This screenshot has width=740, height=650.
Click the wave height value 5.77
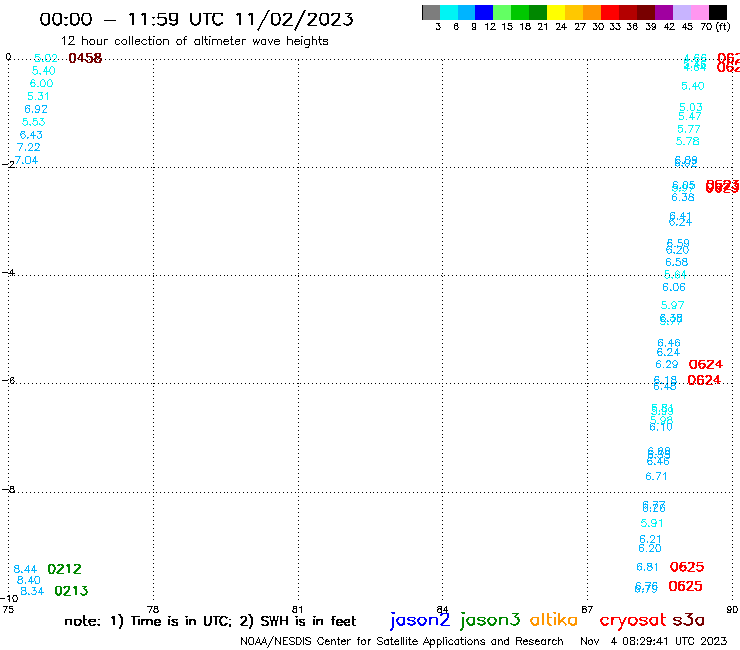tap(689, 129)
